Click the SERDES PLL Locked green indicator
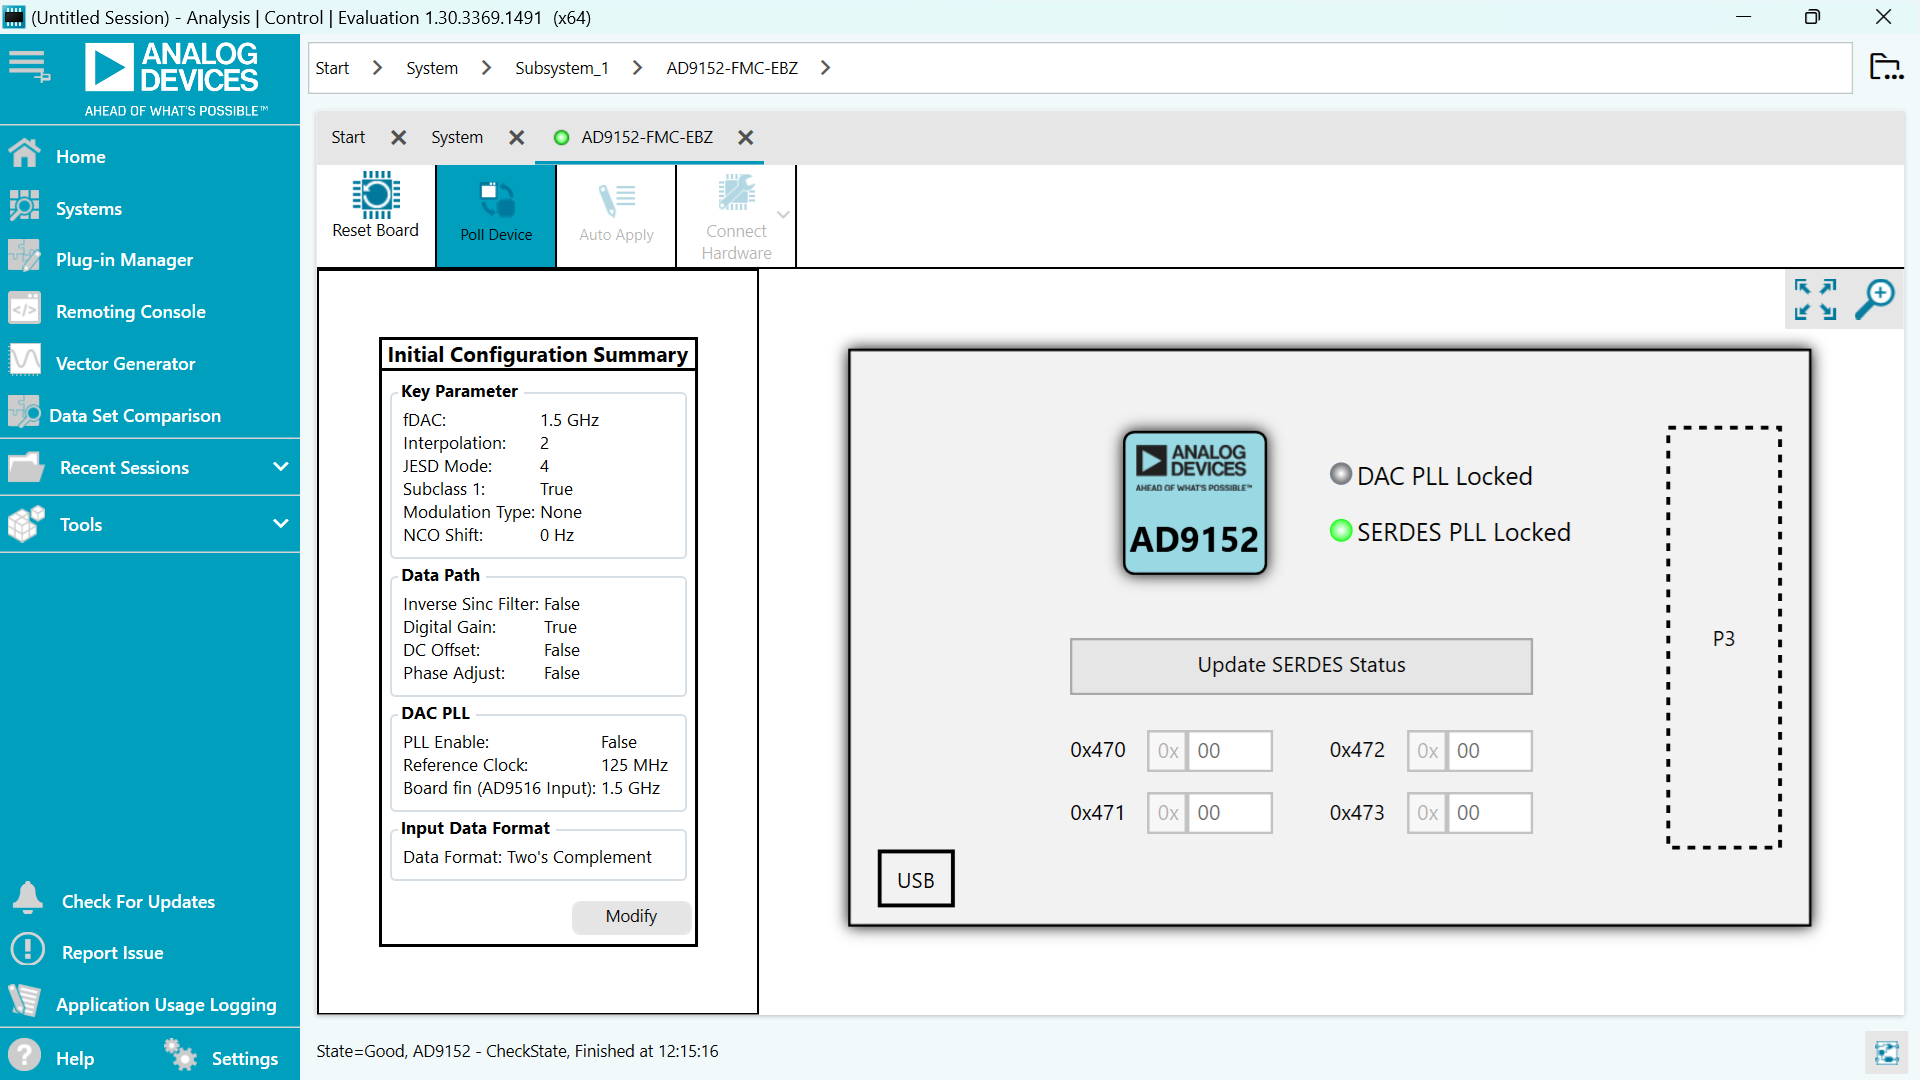Screen dimensions: 1920x1080 (x=1340, y=531)
